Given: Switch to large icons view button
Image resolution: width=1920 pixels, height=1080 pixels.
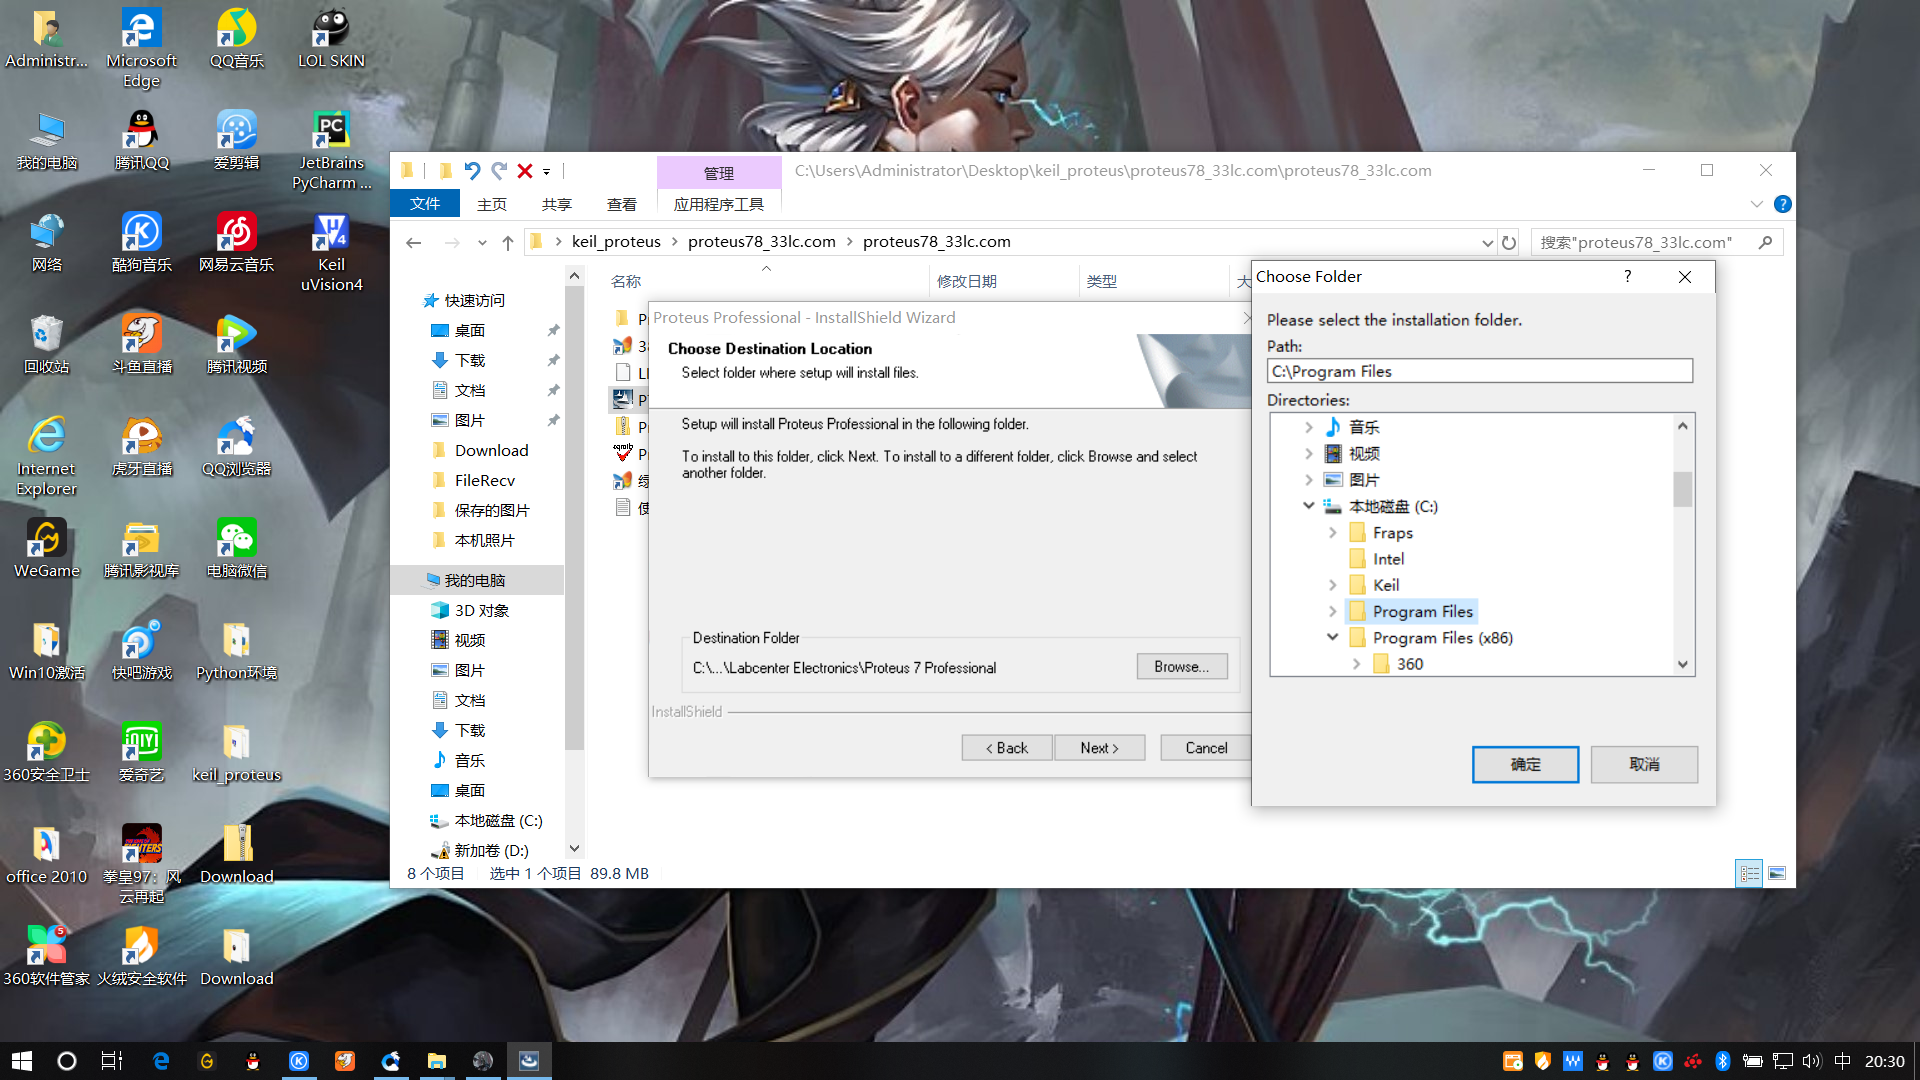Looking at the screenshot, I should pos(1777,873).
